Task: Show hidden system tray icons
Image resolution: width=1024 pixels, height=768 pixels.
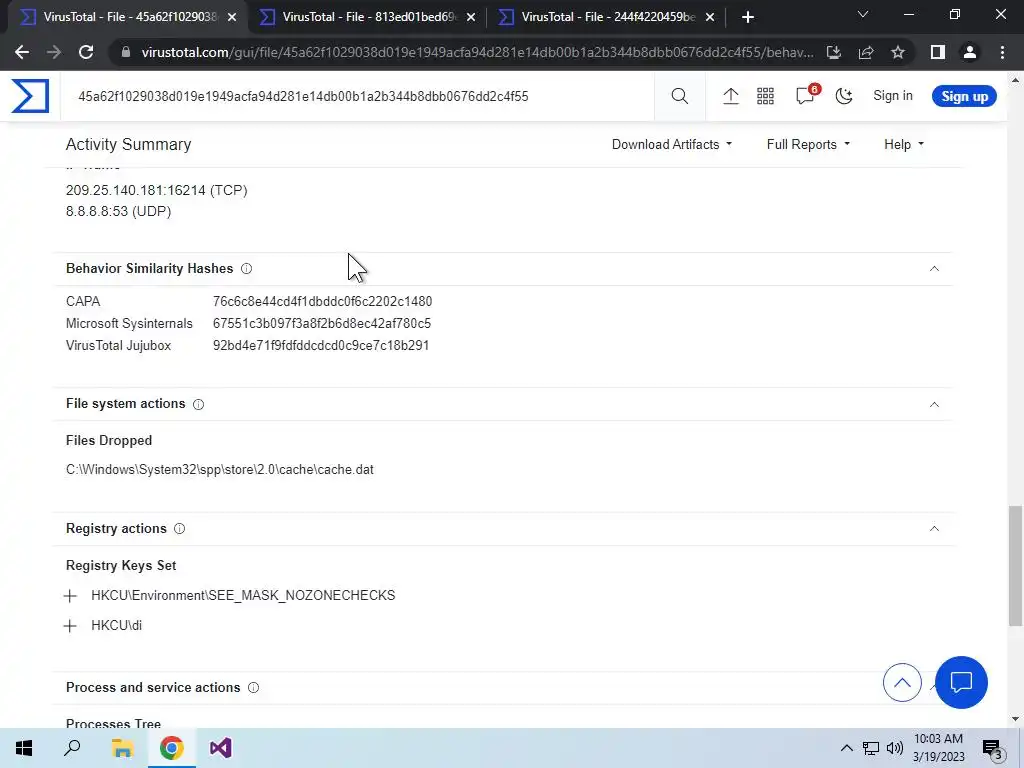Action: click(x=846, y=748)
